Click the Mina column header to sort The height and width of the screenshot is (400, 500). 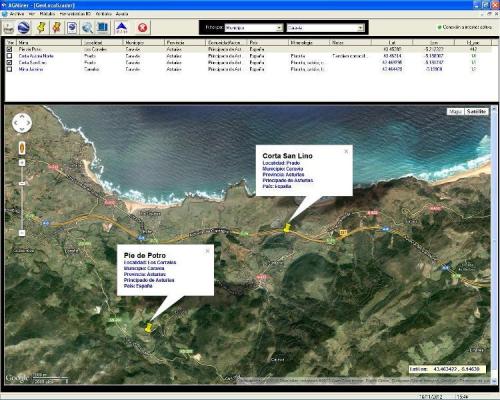click(x=49, y=42)
